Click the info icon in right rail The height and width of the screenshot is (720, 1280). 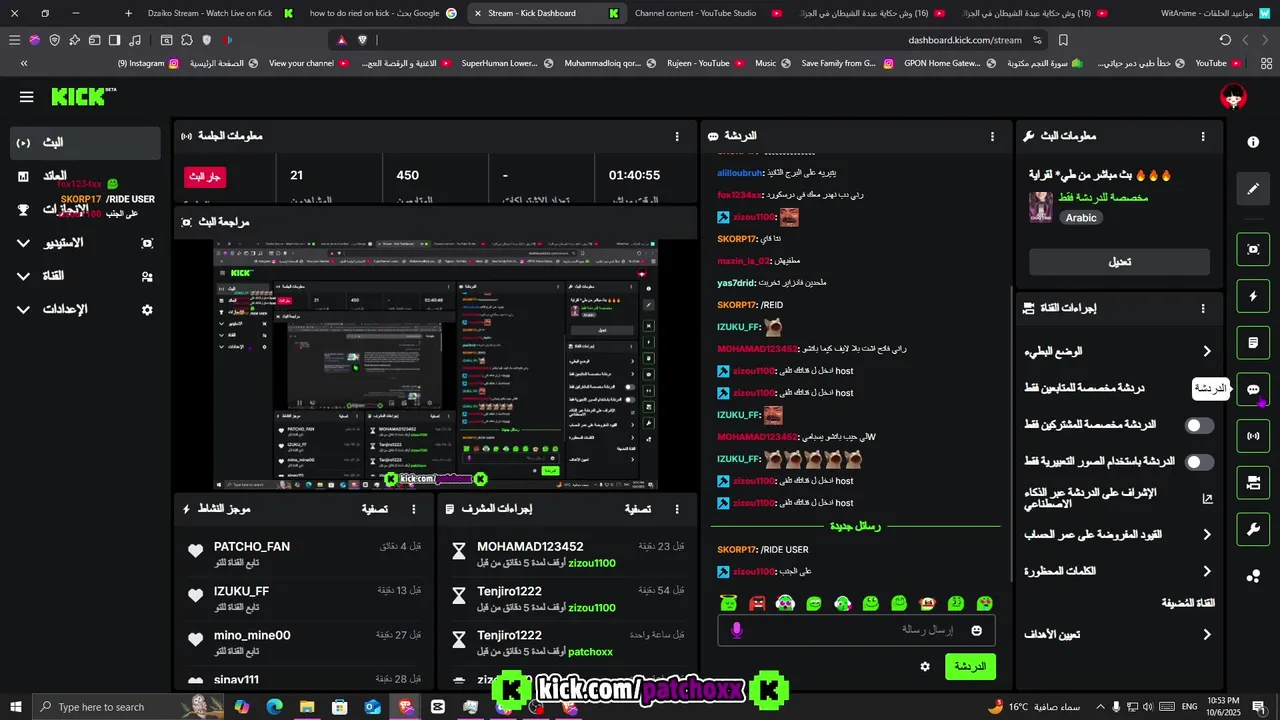(1253, 142)
